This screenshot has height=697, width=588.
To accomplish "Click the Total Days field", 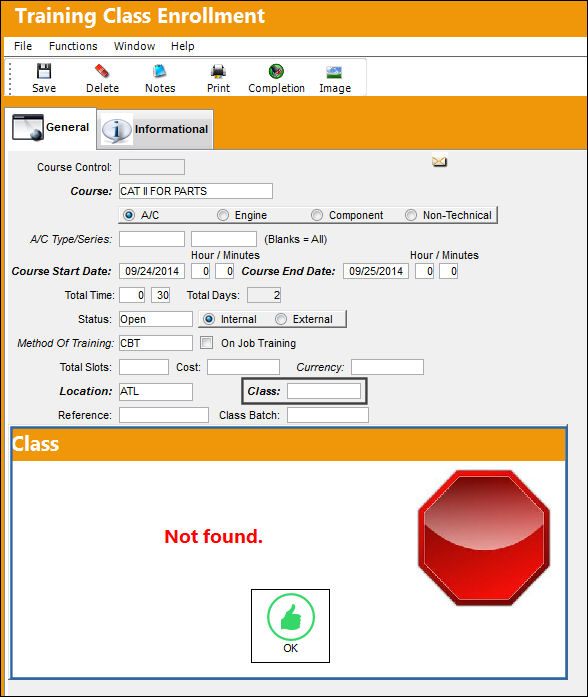I will (264, 295).
